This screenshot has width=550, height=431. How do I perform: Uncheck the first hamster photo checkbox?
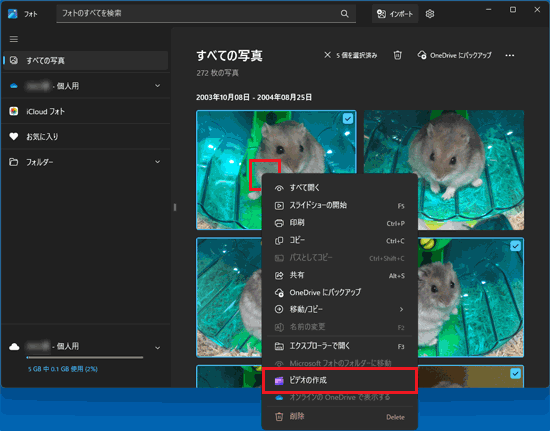(x=348, y=119)
